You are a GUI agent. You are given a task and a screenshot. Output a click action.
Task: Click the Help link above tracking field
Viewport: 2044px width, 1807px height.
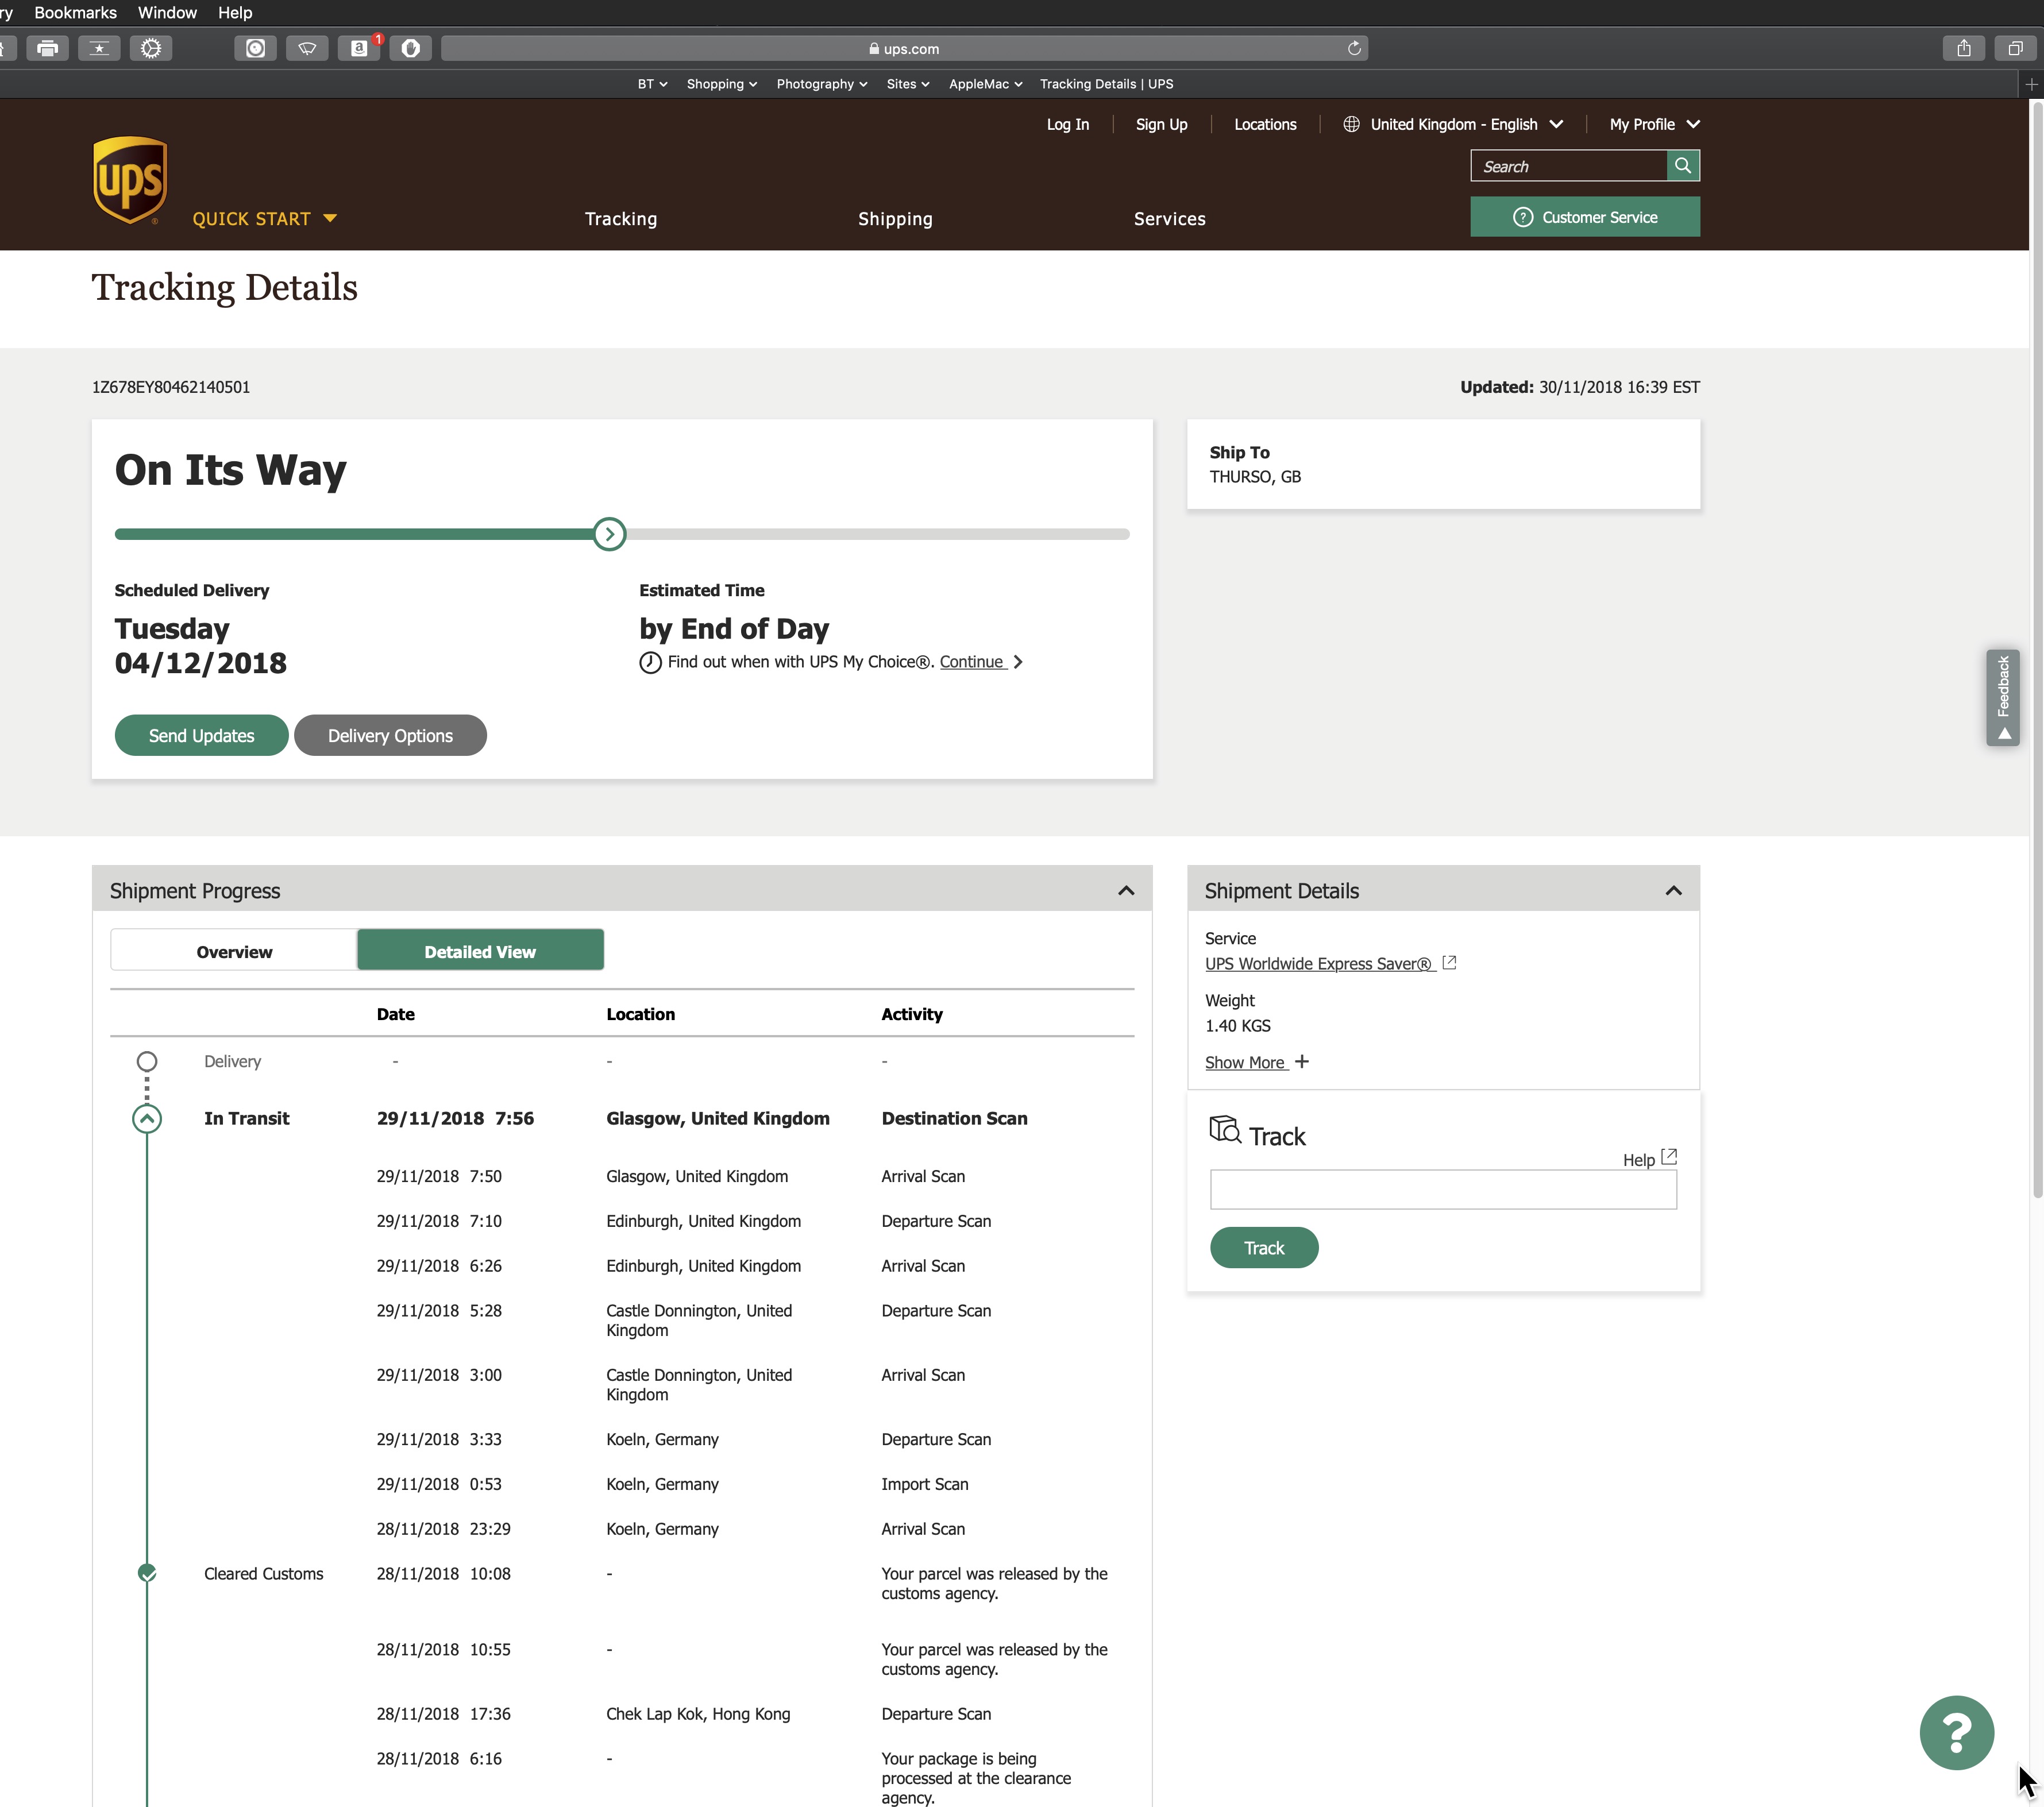click(1638, 1160)
